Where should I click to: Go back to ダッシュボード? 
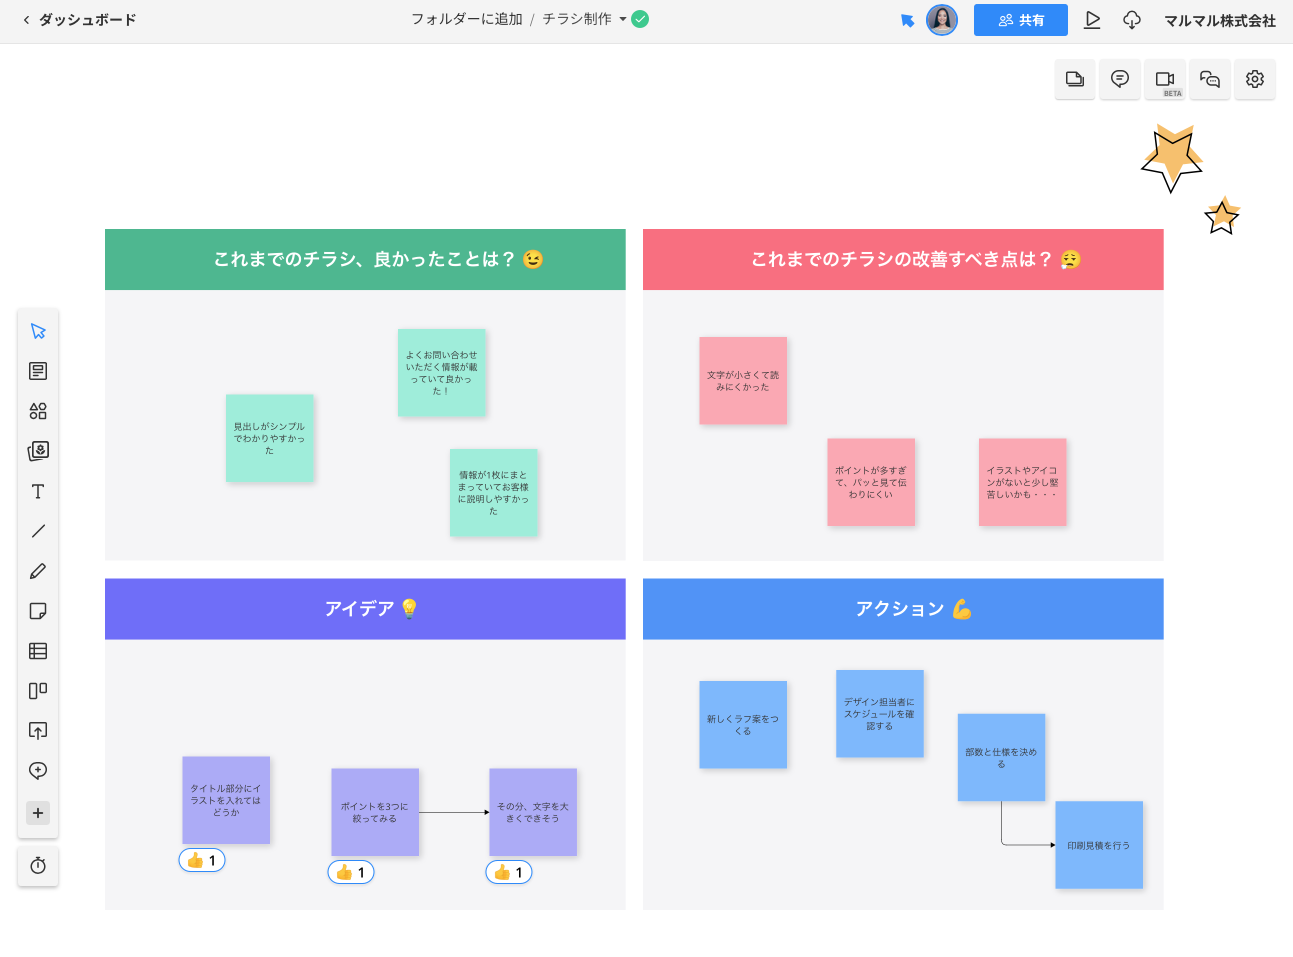coord(79,20)
